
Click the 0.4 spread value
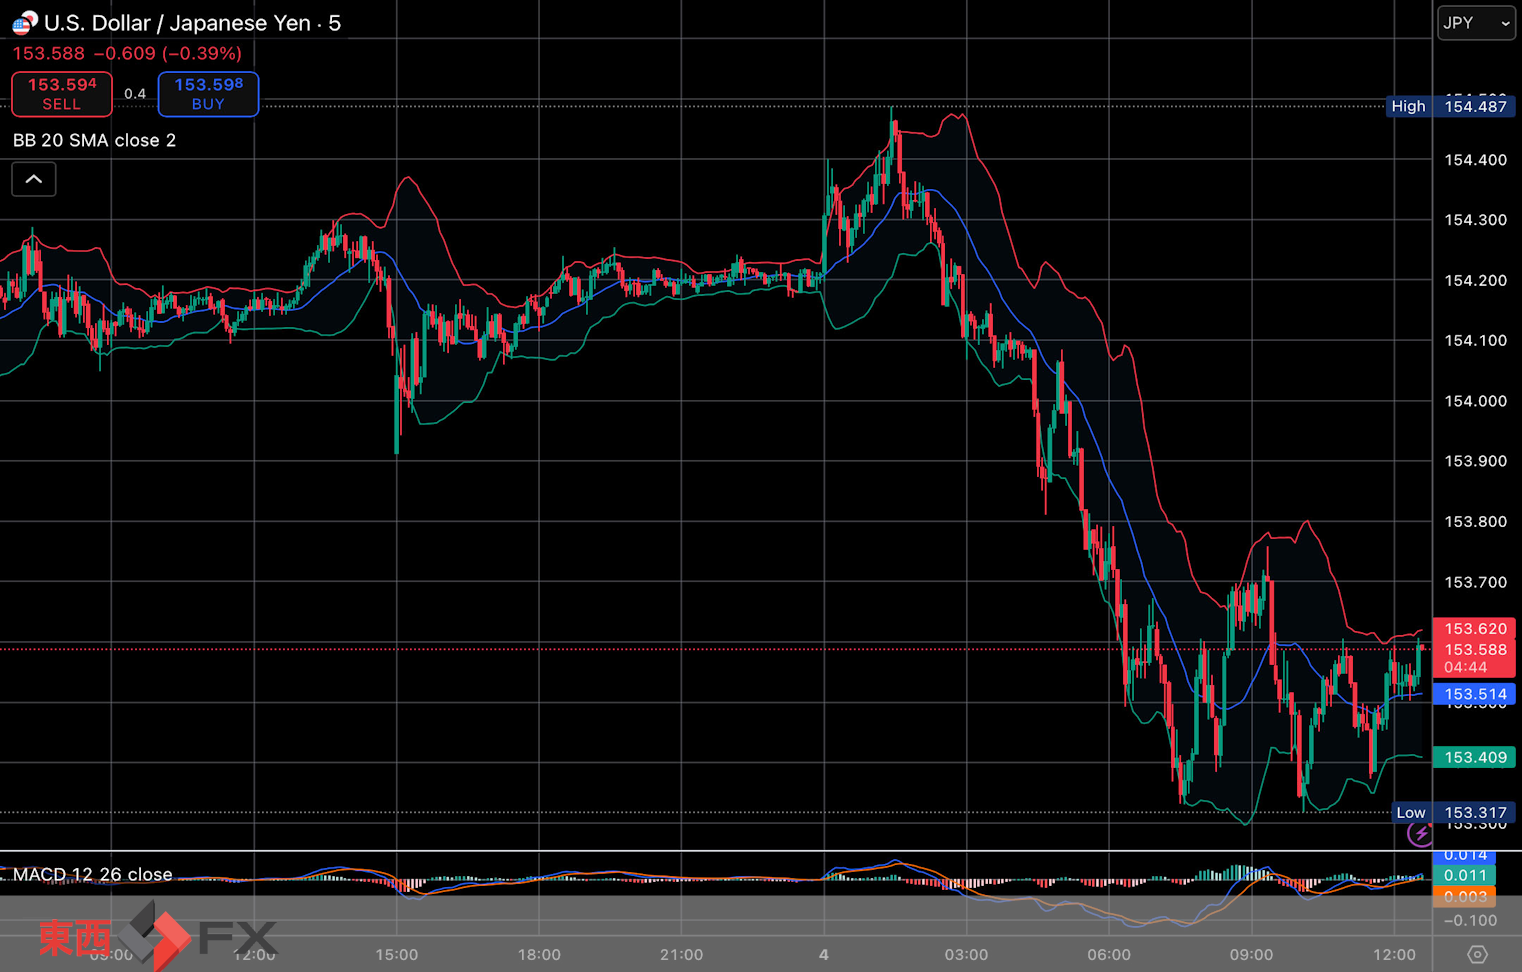coord(135,94)
